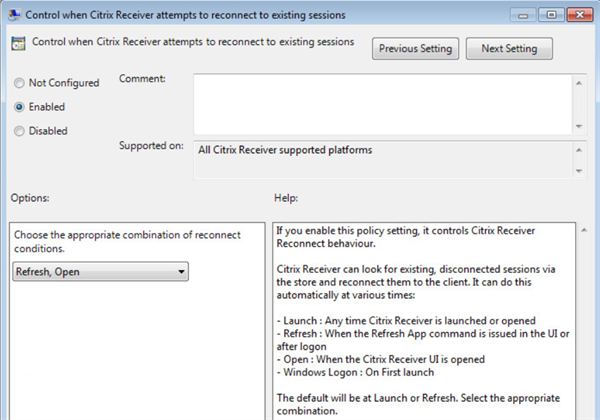Screen dimensions: 600x420
Task: Click 'All Citrix Receiver supported platforms' text
Action: [x=285, y=150]
